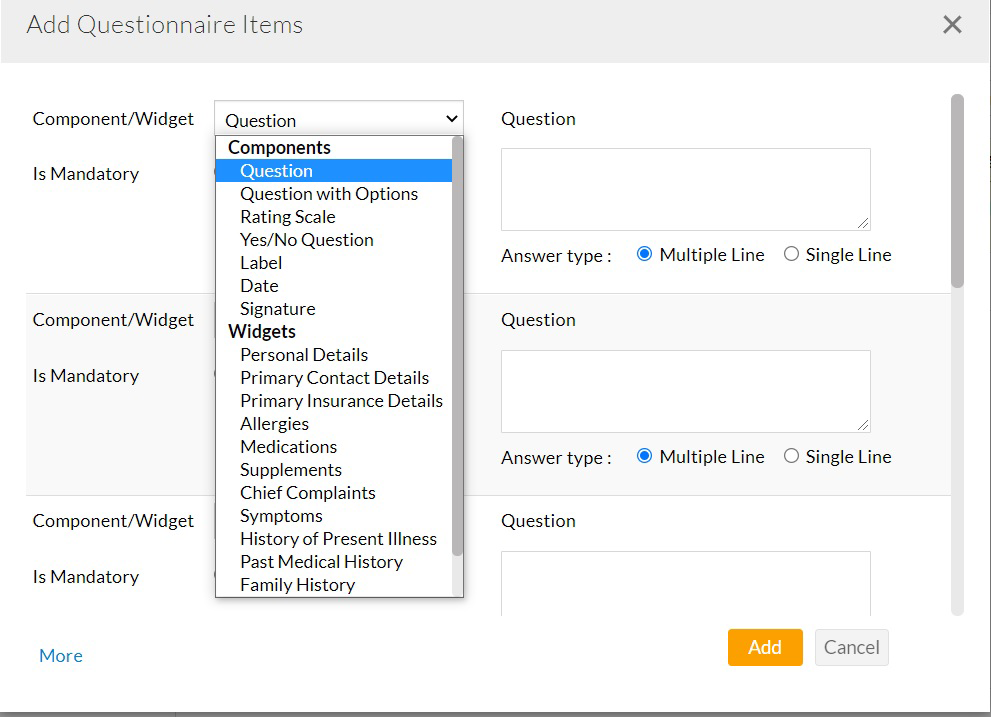Image resolution: width=991 pixels, height=717 pixels.
Task: Choose the "Rating Scale" component
Action: [x=287, y=216]
